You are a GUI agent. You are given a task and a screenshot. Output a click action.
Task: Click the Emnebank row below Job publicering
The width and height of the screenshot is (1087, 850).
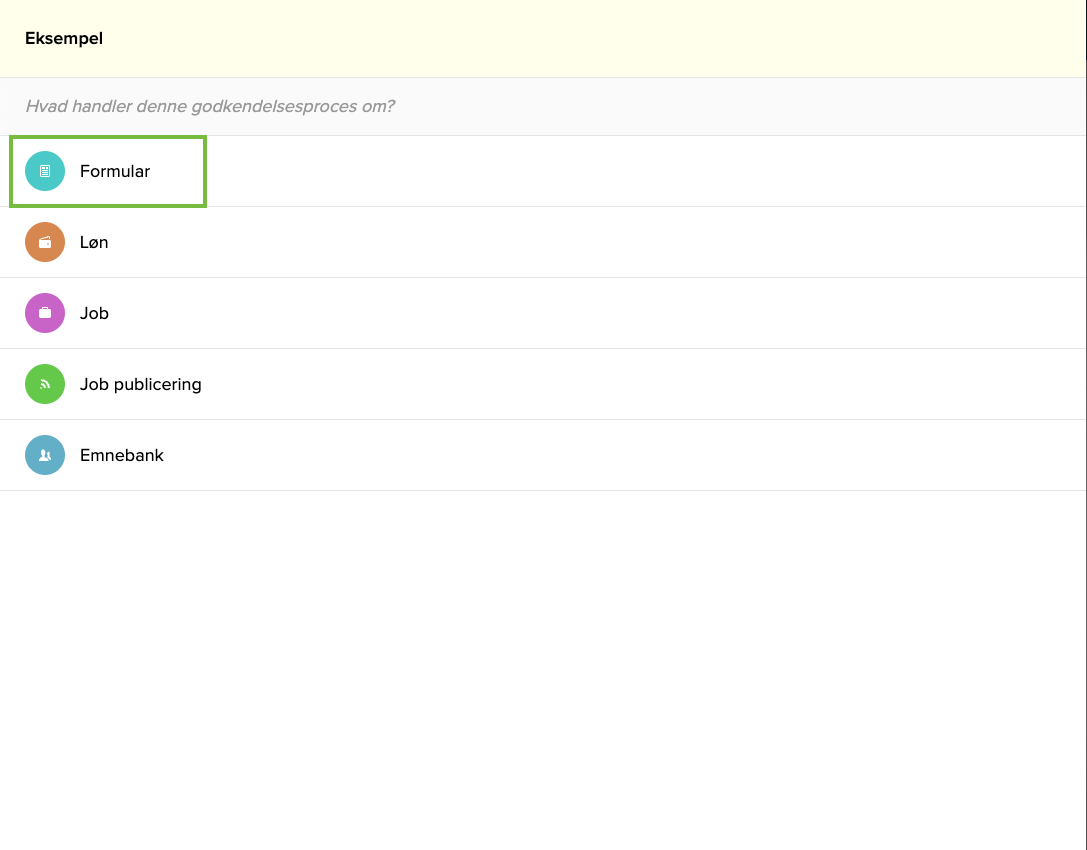122,454
